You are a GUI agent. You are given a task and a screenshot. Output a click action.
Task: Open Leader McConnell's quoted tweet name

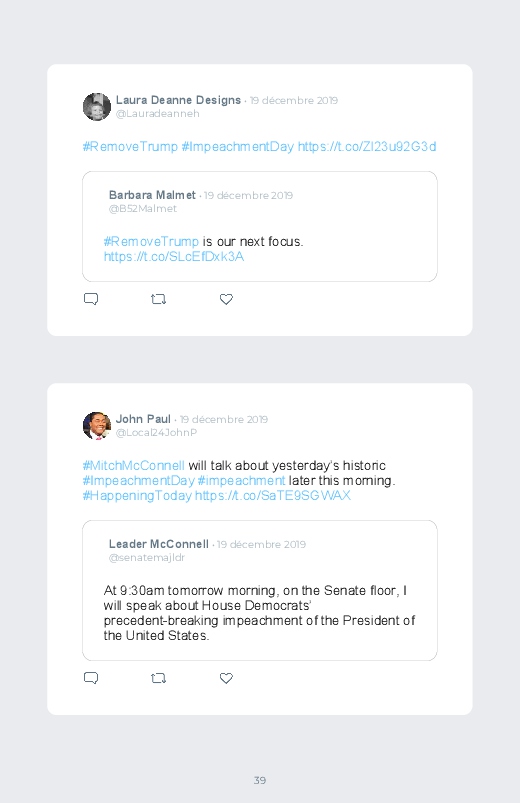pyautogui.click(x=159, y=544)
